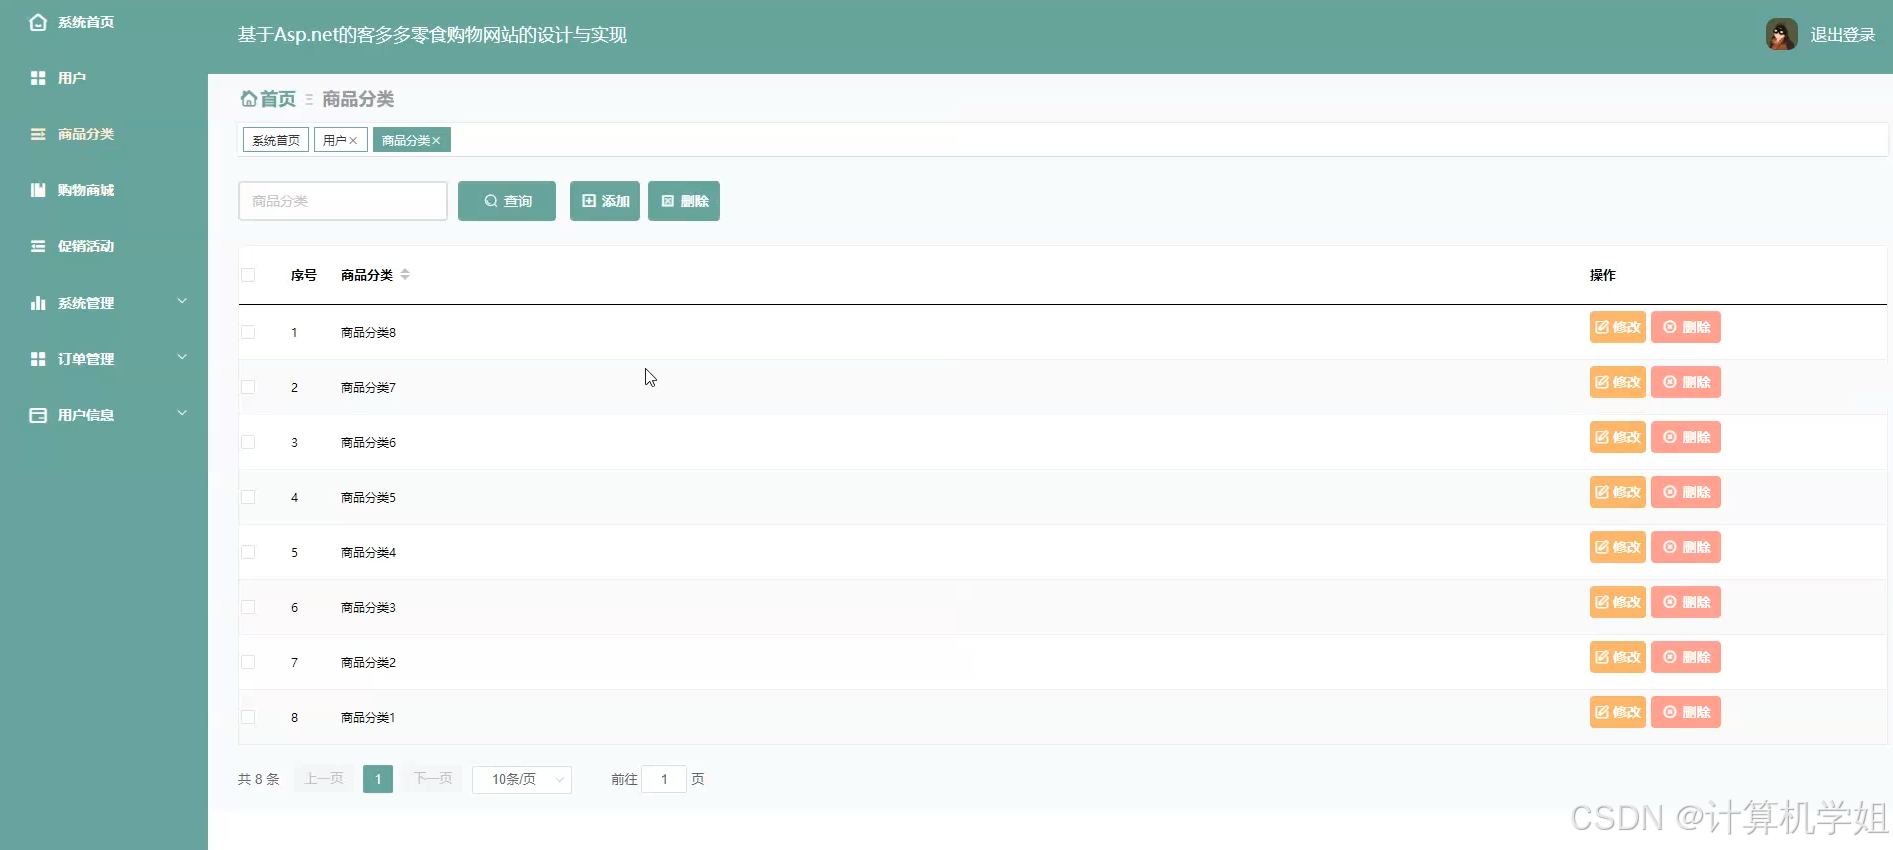The image size is (1893, 850).
Task: Check the checkbox for row 商品分类8
Action: tap(248, 332)
